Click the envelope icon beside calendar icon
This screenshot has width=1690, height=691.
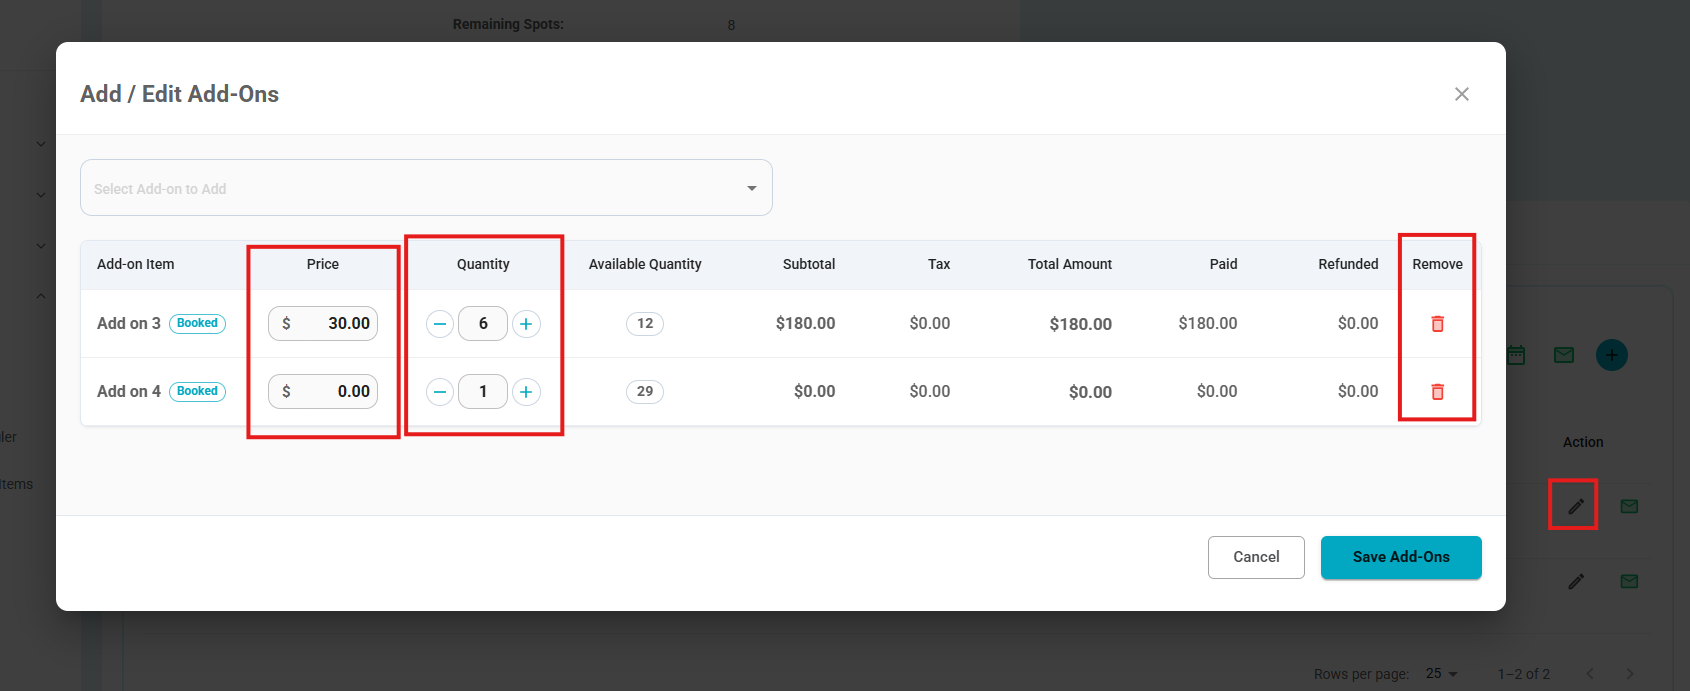click(1564, 355)
